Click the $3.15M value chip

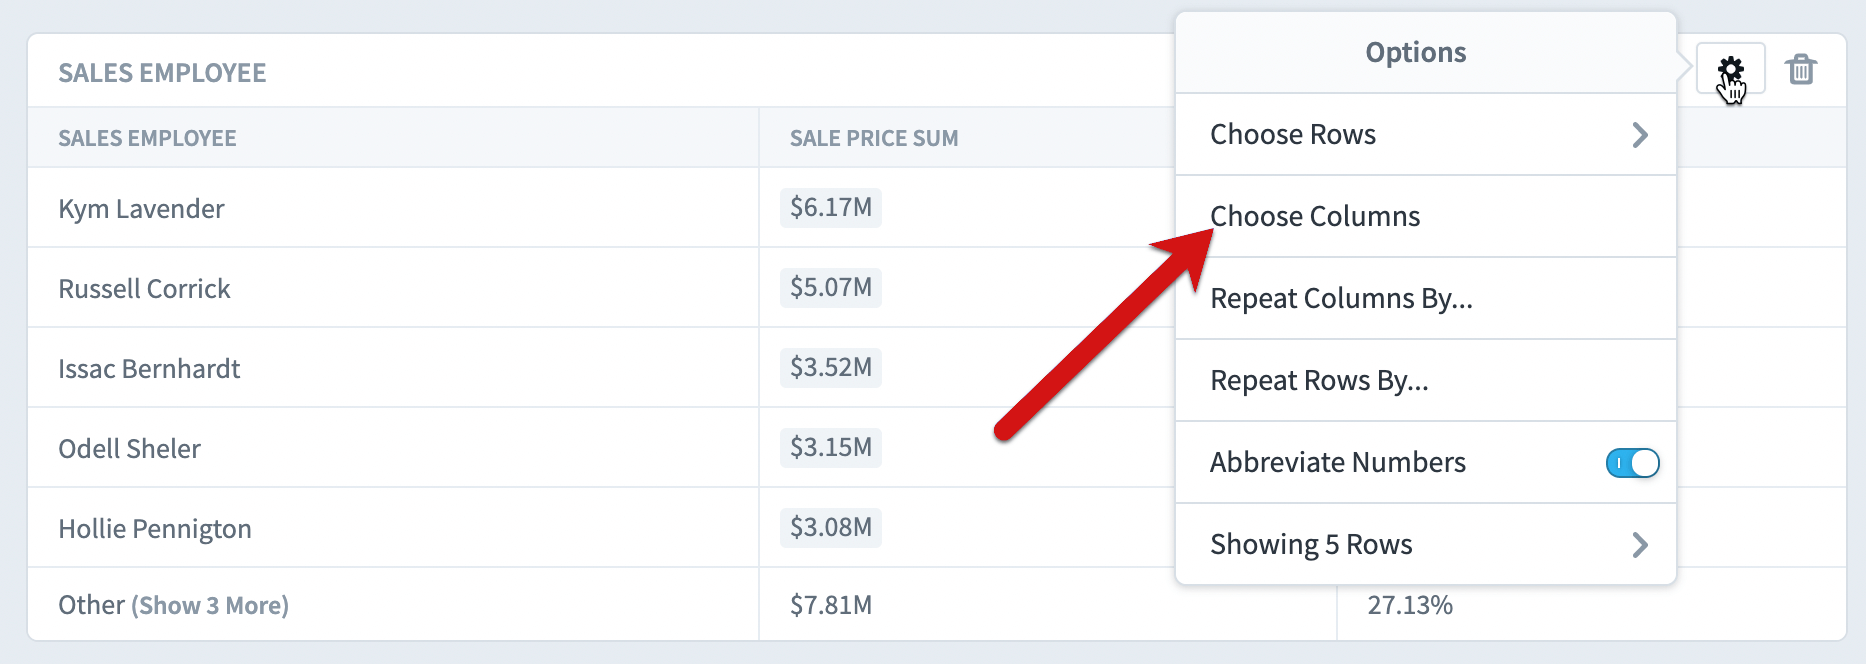click(831, 448)
